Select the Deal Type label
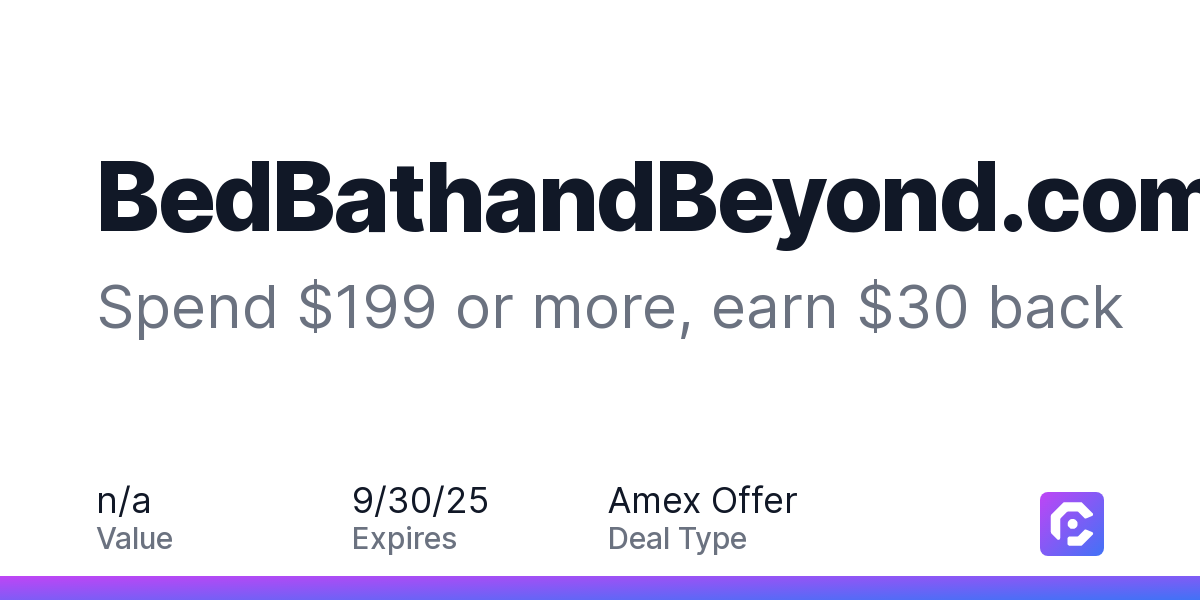This screenshot has height=600, width=1200. [677, 540]
